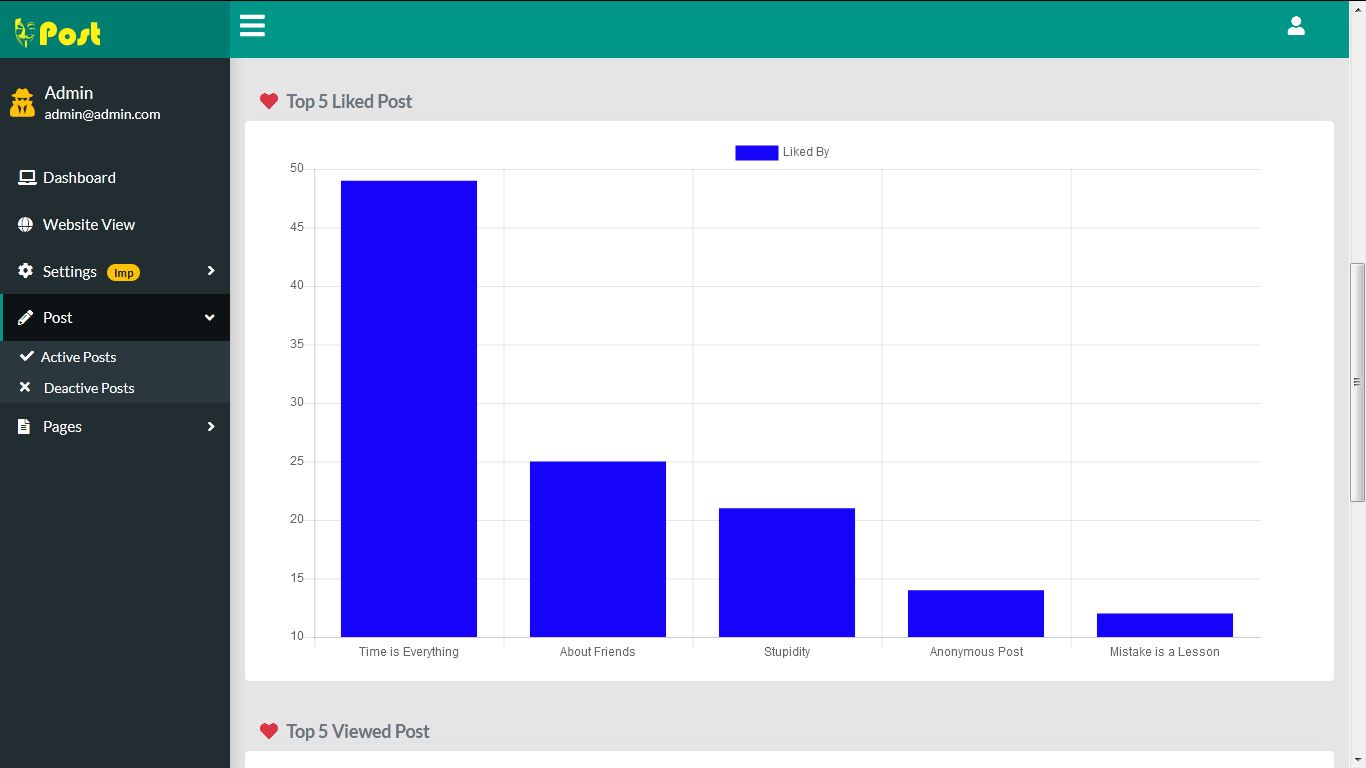Screen dimensions: 1366x768
Task: Click the document icon next to Pages
Action: [25, 426]
